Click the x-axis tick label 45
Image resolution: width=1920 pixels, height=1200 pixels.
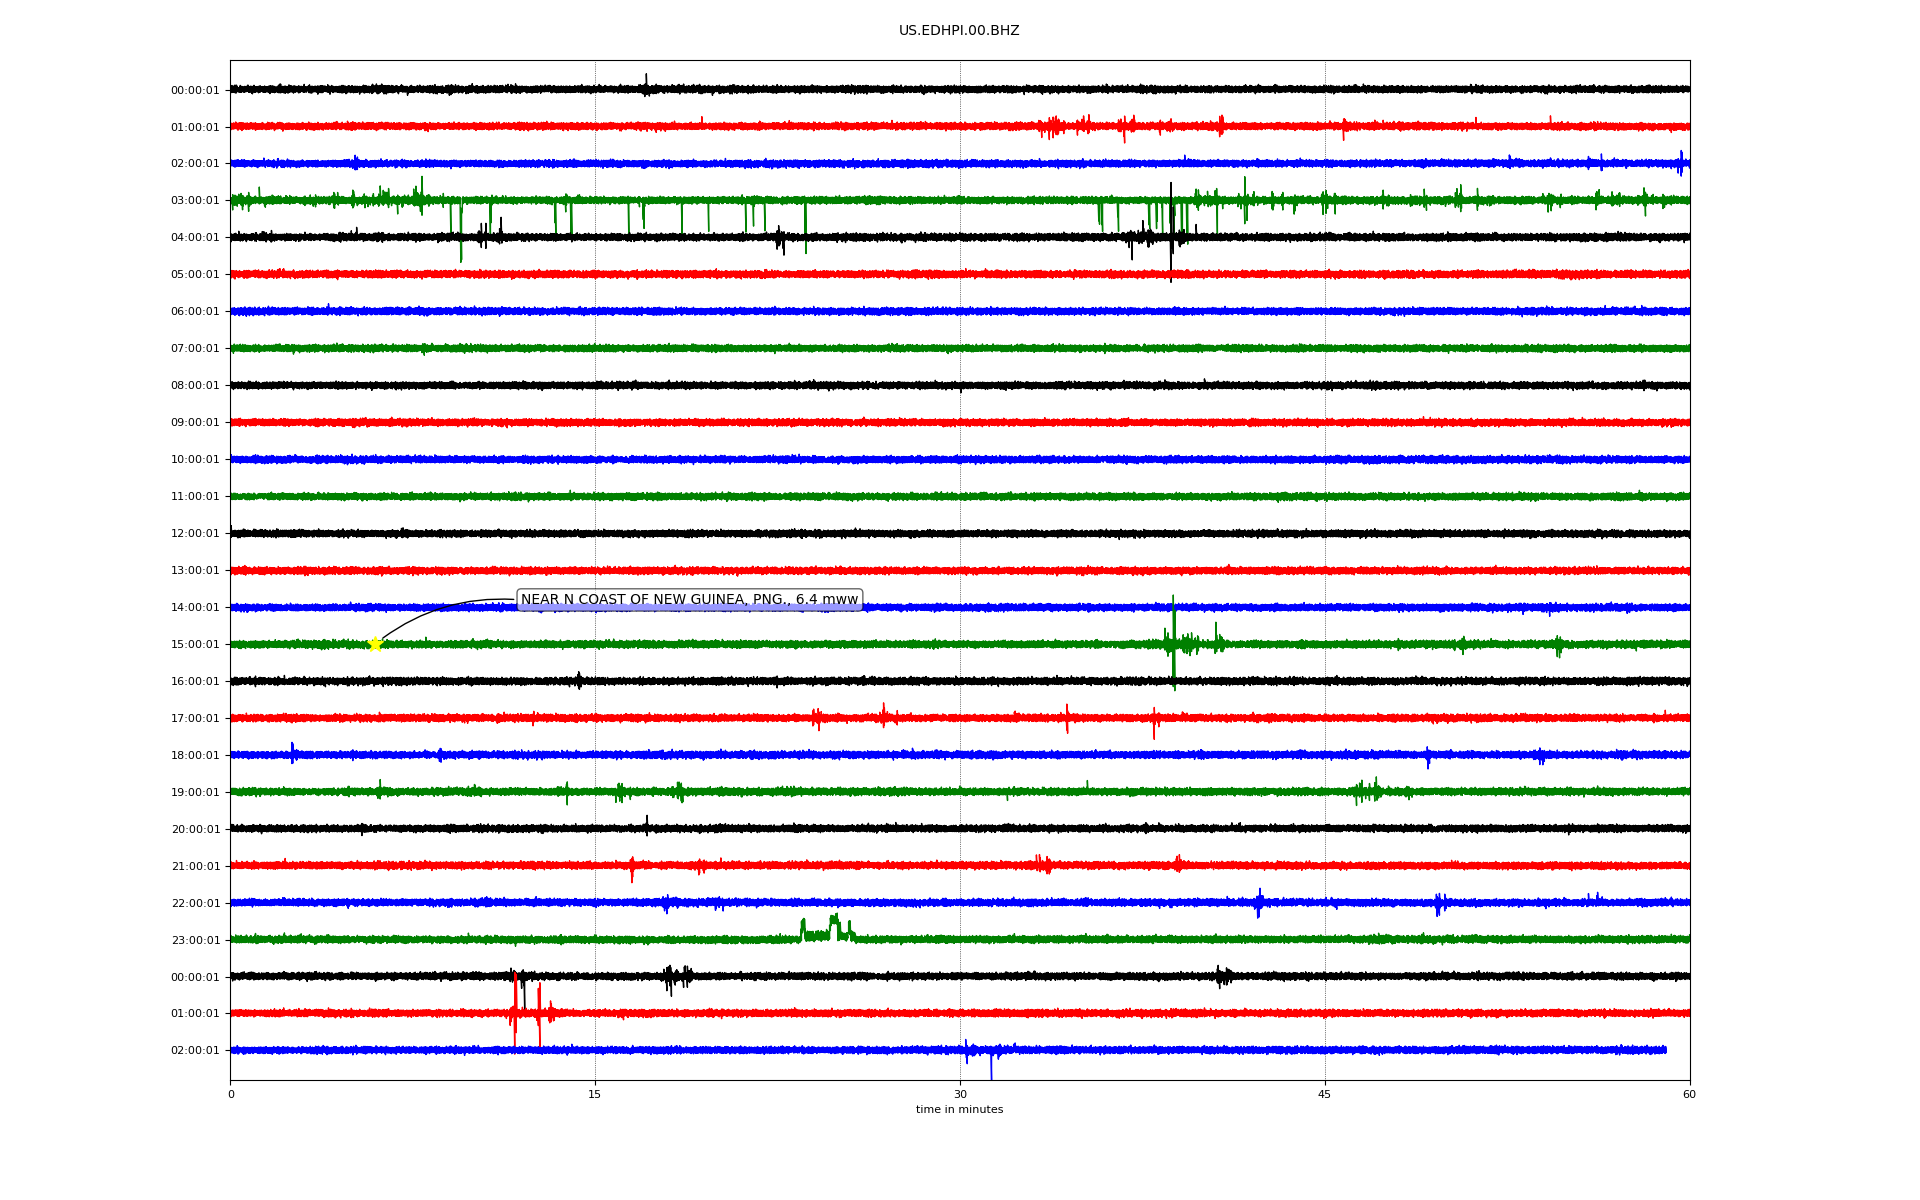point(1325,1095)
